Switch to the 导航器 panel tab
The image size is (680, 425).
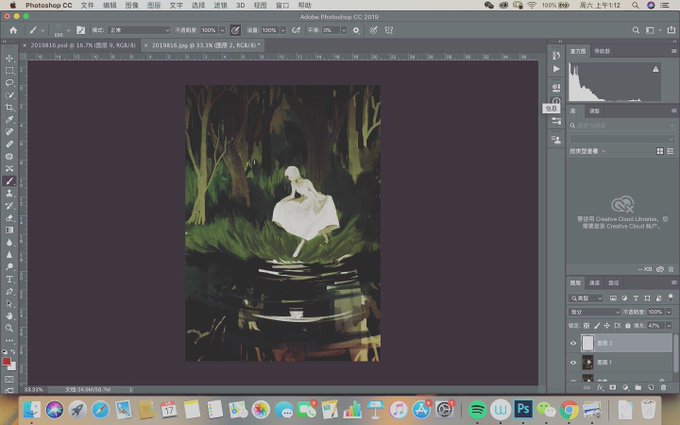pos(602,51)
